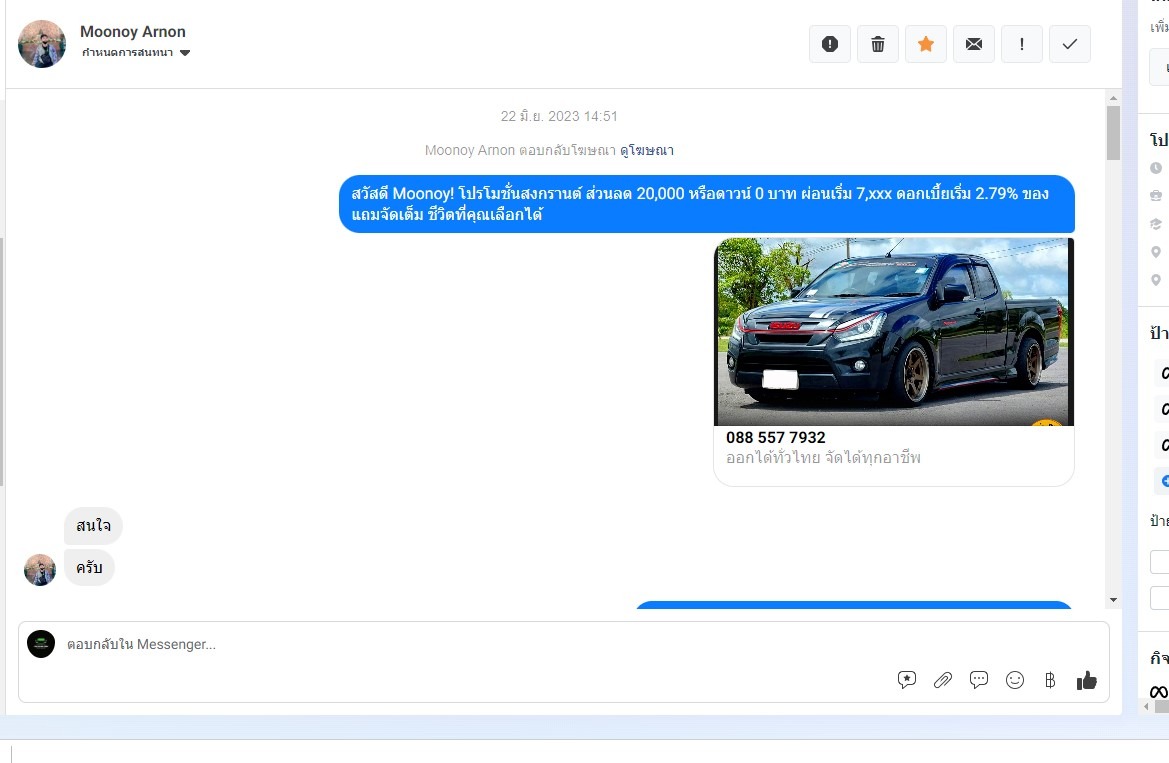The height and width of the screenshot is (763, 1169).
Task: Flag conversation with the exclamation mark icon
Action: point(1022,44)
